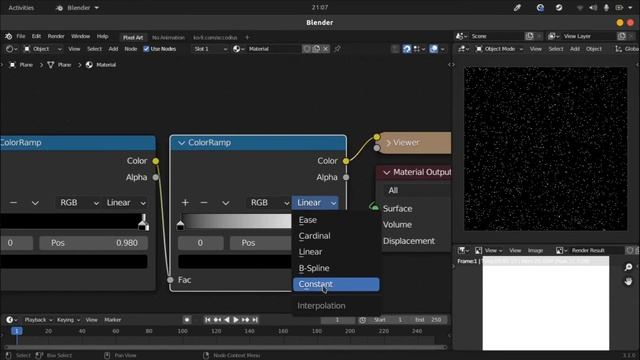Screen dimensions: 640x360
Task: Add a new workspace with plus icon
Action: pos(247,38)
